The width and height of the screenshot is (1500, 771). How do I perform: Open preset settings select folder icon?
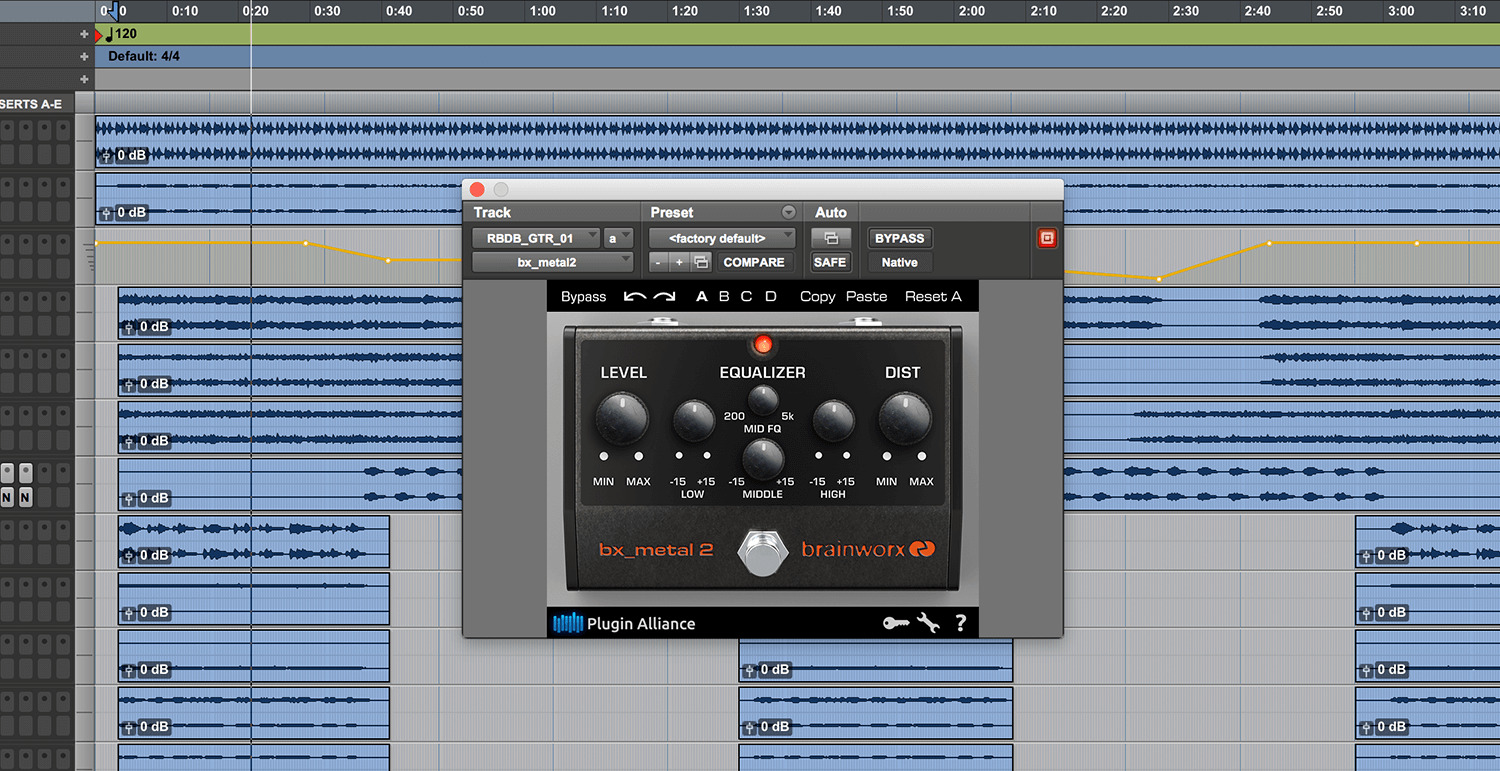click(x=701, y=262)
